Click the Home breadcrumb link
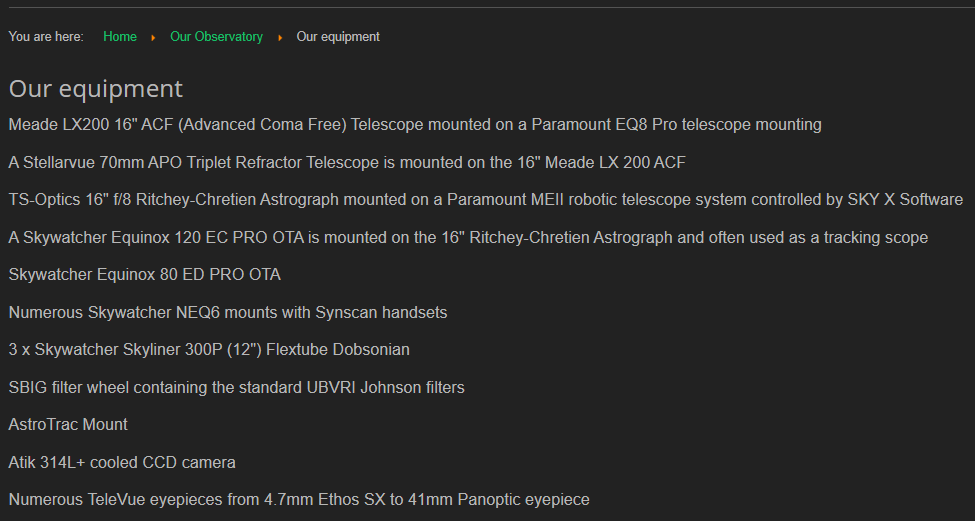 coord(120,37)
